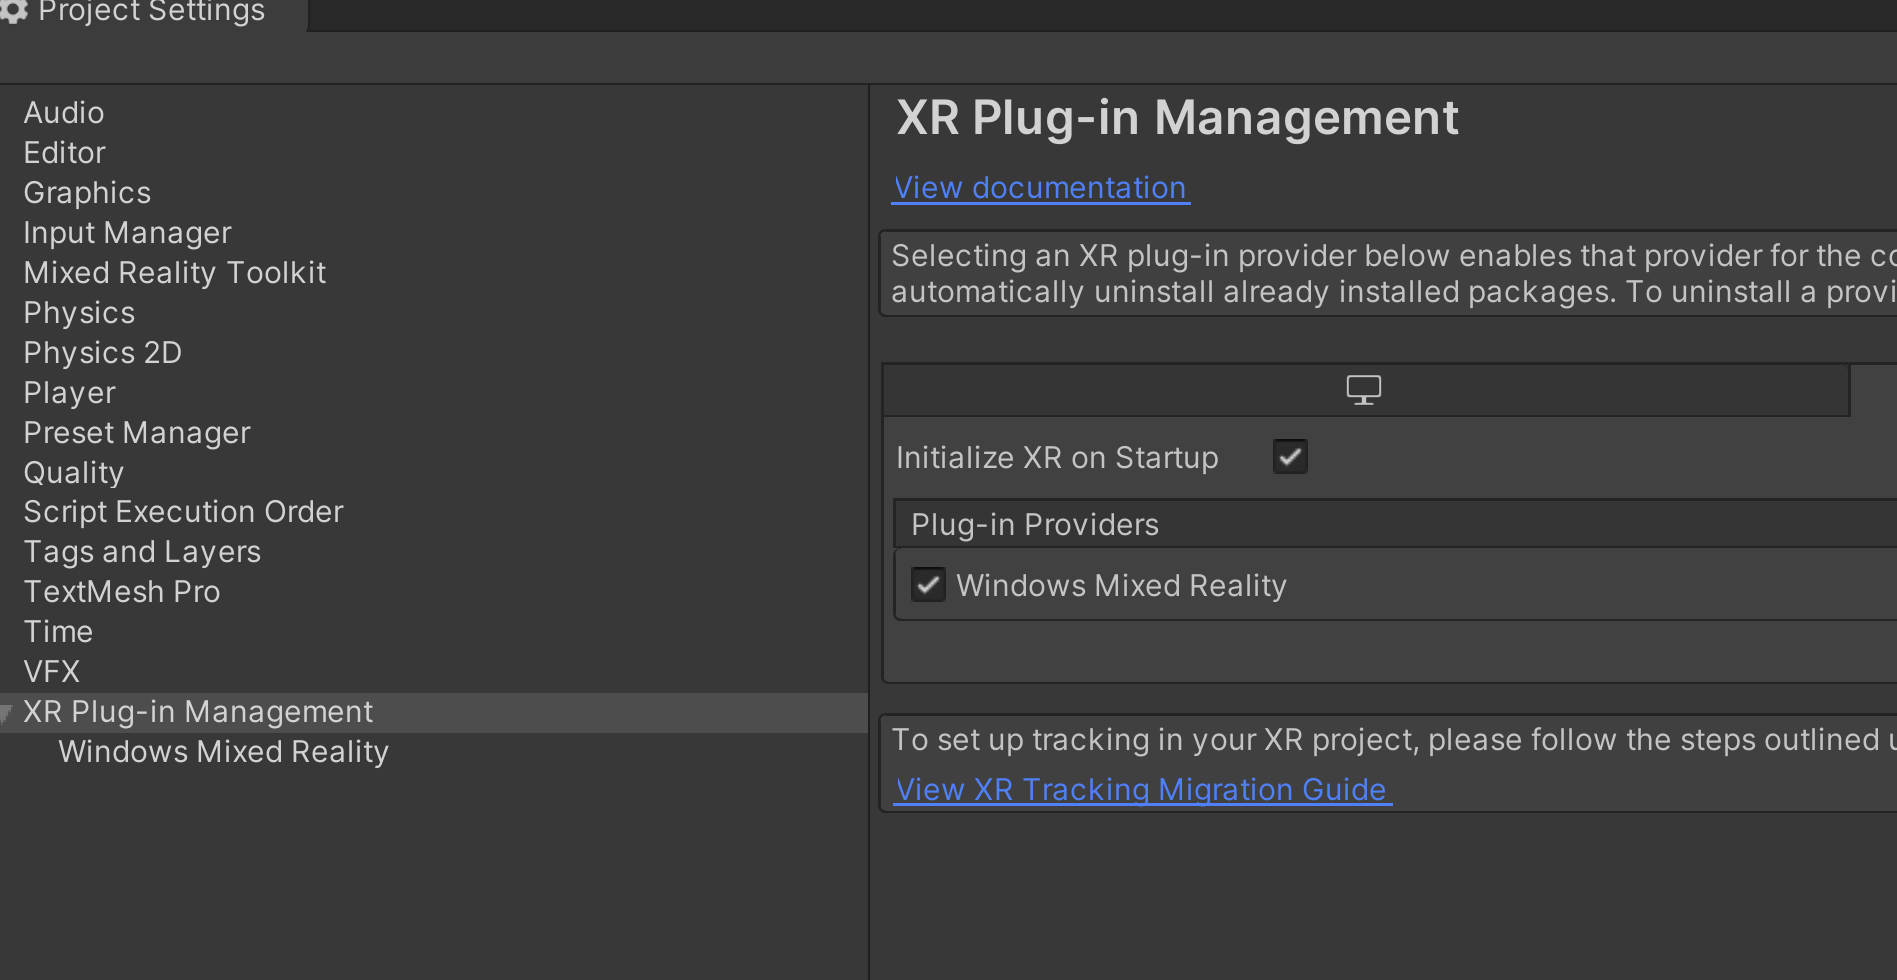
Task: Click the XR Plug-in Management page title
Action: 1178,118
